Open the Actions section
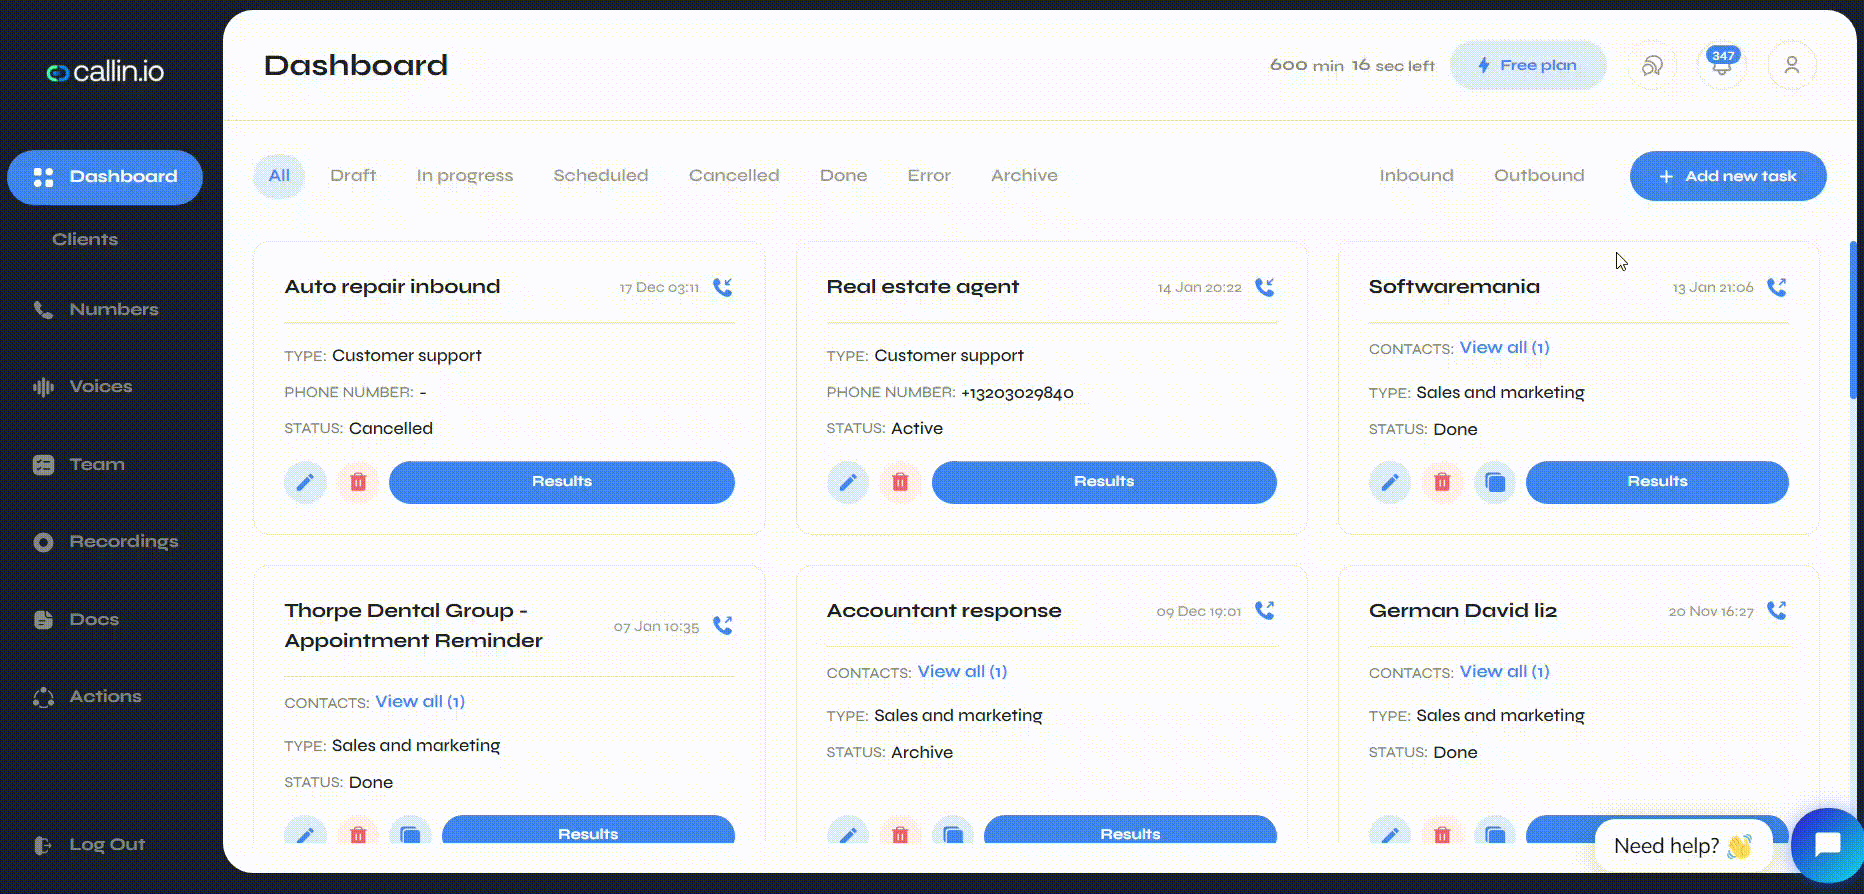Viewport: 1864px width, 894px height. point(88,696)
